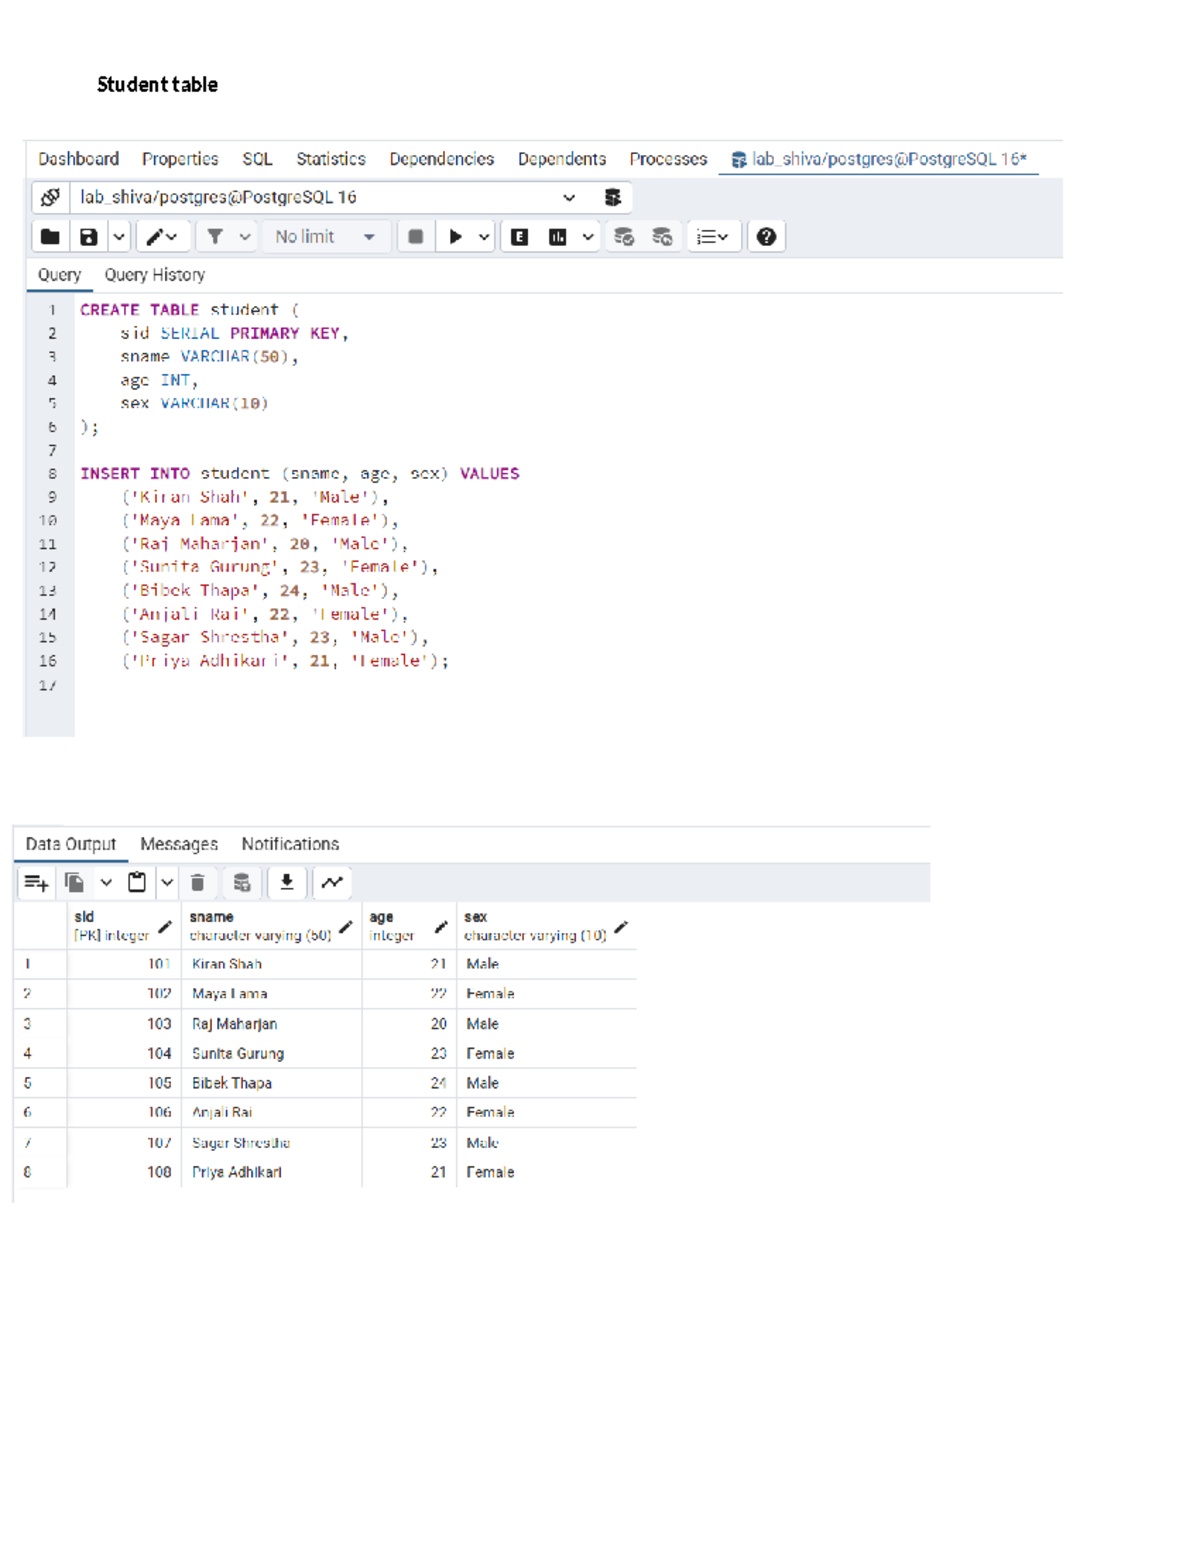Edit the sname column with its pencil icon
The width and height of the screenshot is (1200, 1553).
345,927
